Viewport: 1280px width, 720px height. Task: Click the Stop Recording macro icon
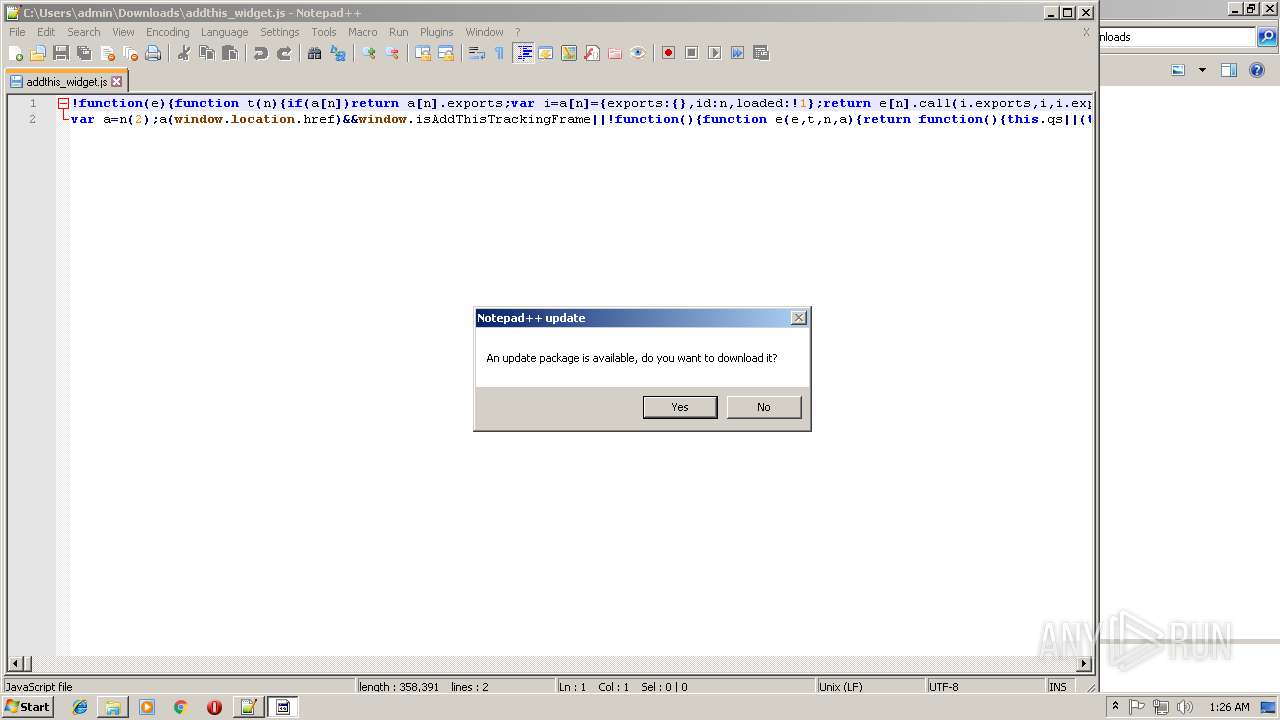[x=691, y=53]
